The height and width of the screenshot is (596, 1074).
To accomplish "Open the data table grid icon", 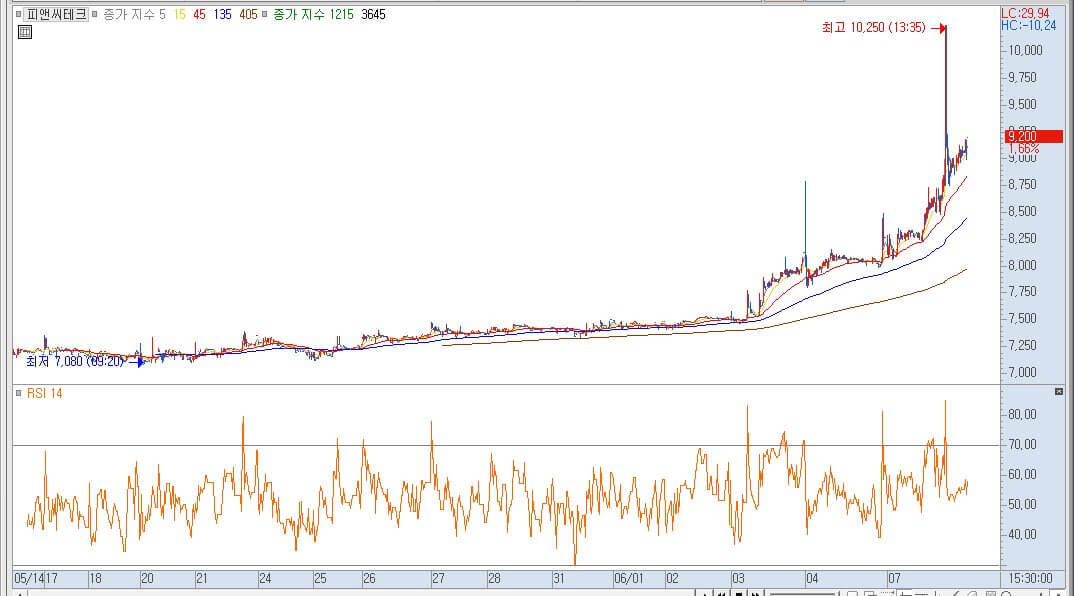I will coord(25,32).
